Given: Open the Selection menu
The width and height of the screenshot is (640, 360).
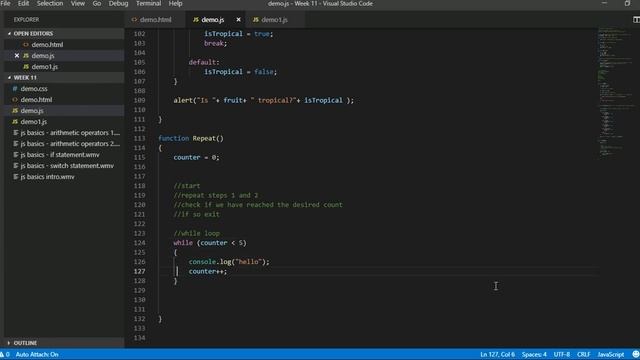Looking at the screenshot, I should (x=50, y=4).
